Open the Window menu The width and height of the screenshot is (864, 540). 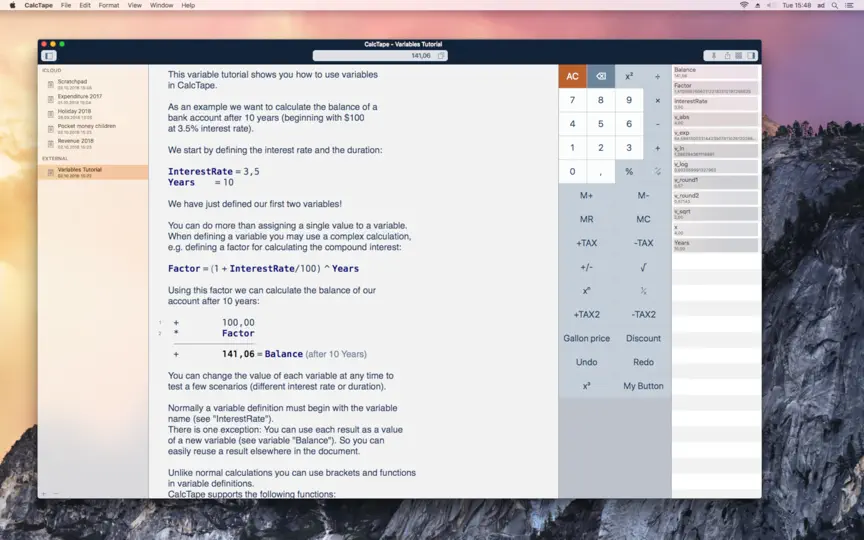click(161, 5)
